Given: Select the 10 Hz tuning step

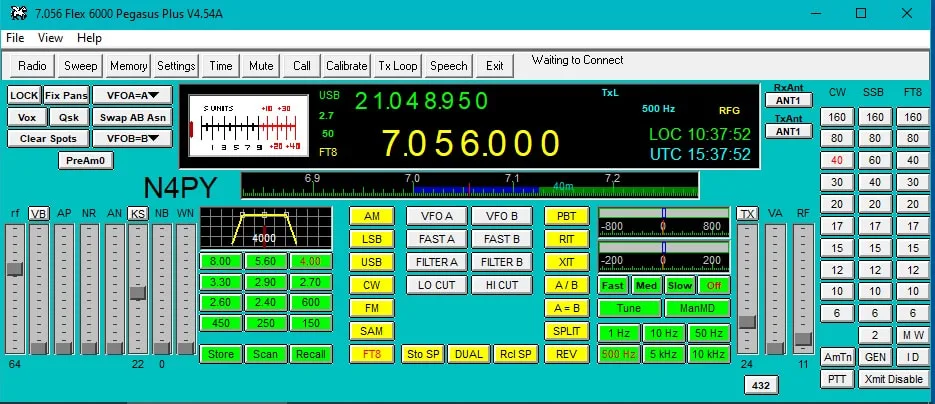Looking at the screenshot, I should point(664,334).
